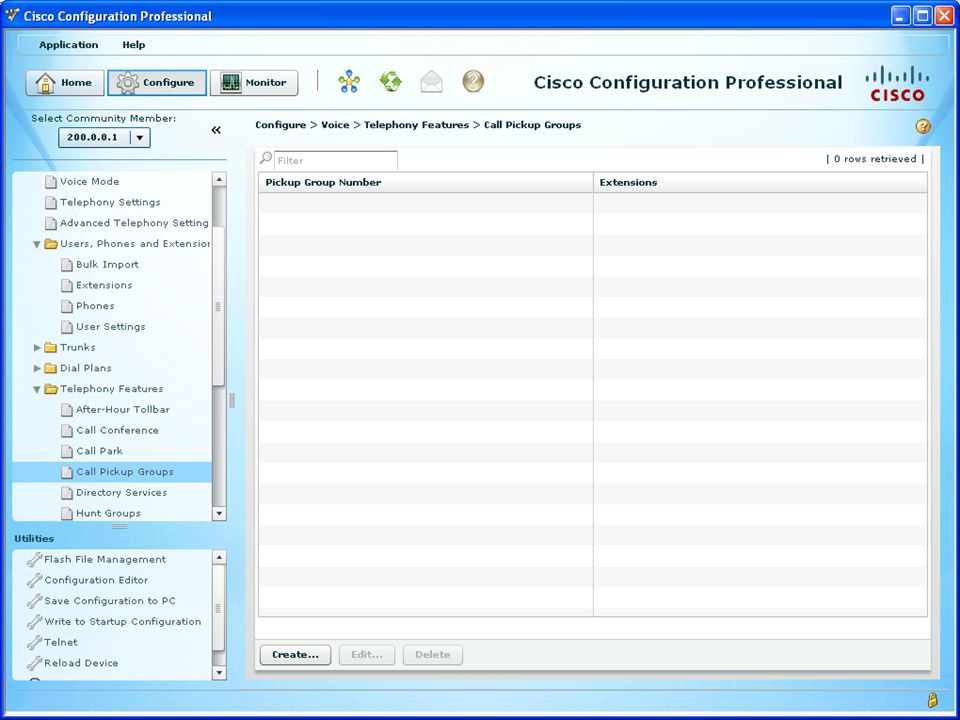Focus the Filter input field

point(336,160)
